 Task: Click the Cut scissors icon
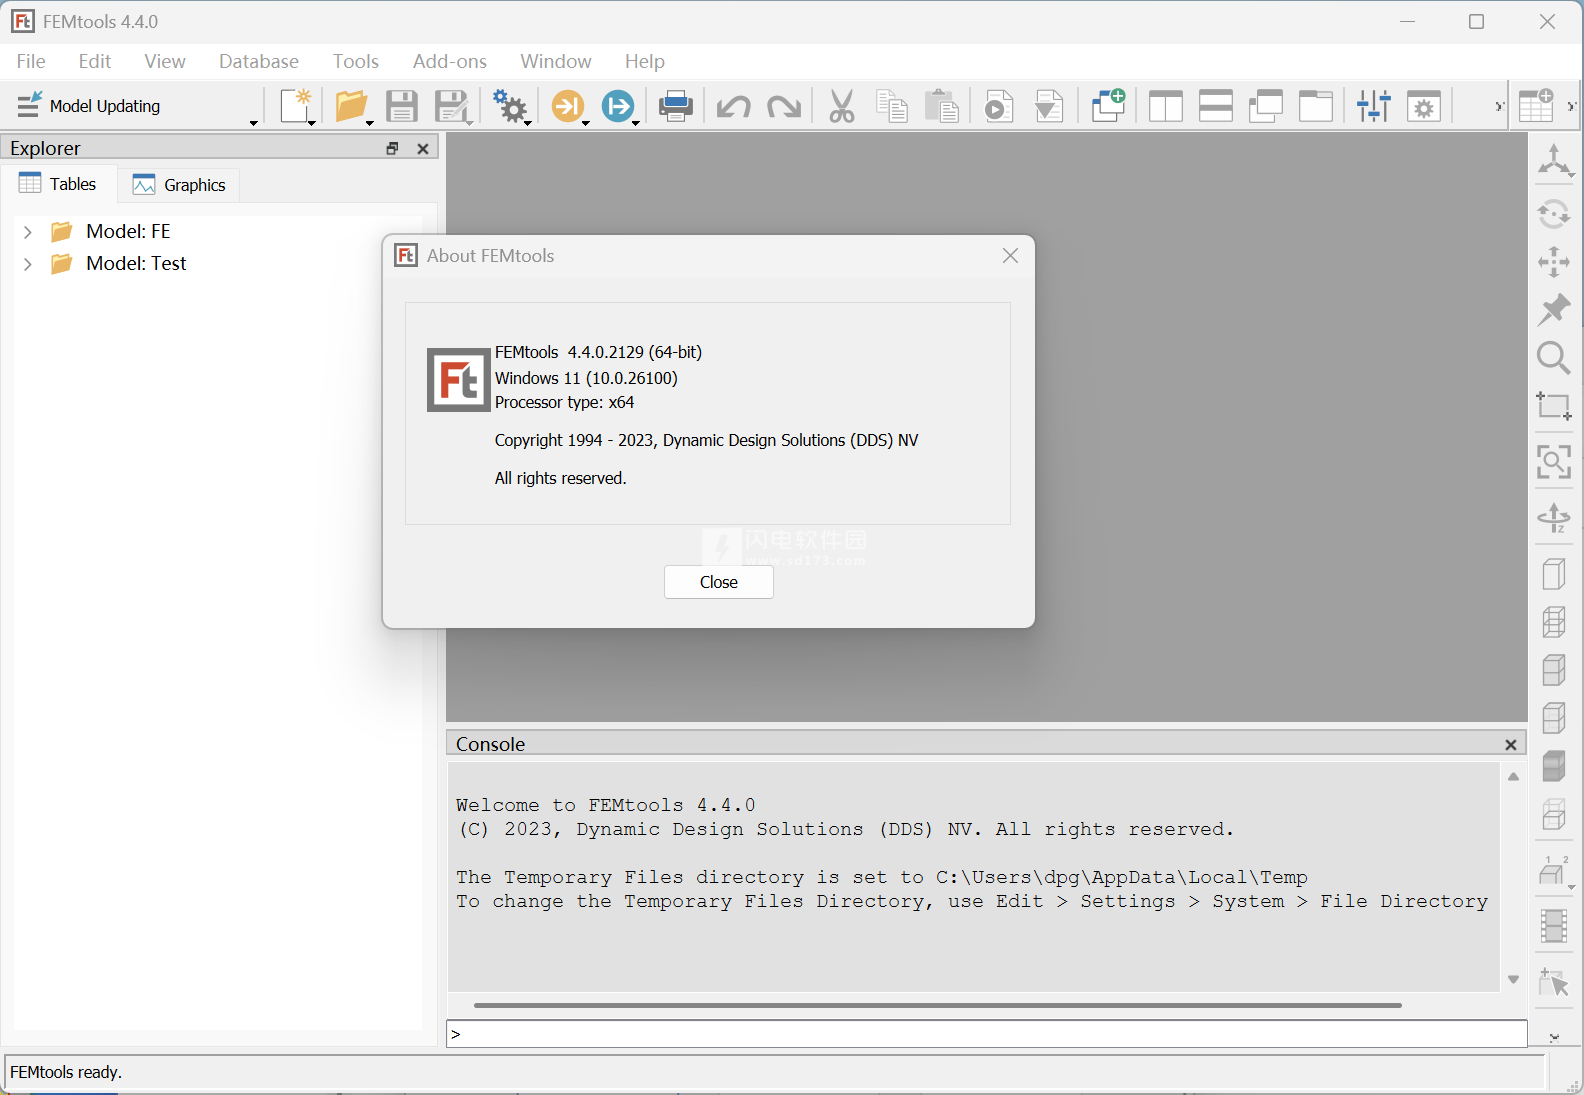tap(842, 106)
